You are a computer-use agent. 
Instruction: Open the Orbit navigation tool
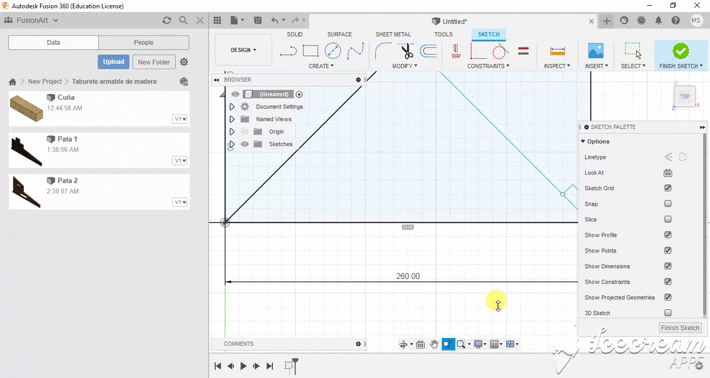pos(403,345)
